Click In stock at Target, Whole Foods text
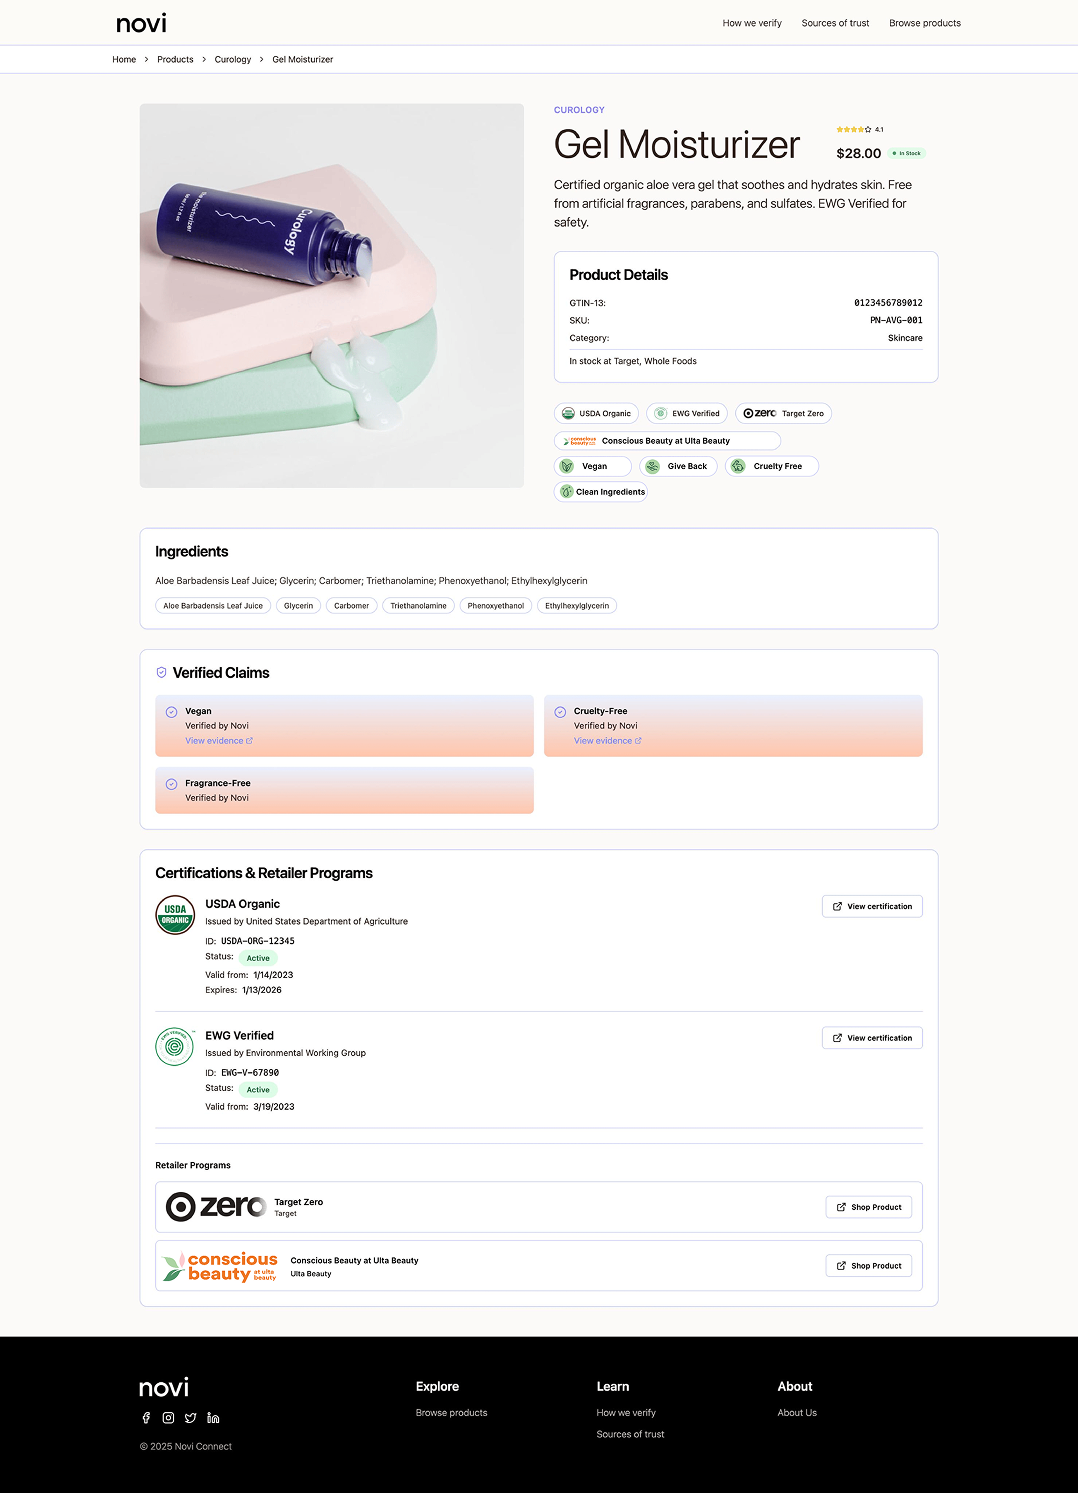The height and width of the screenshot is (1493, 1078). click(633, 362)
